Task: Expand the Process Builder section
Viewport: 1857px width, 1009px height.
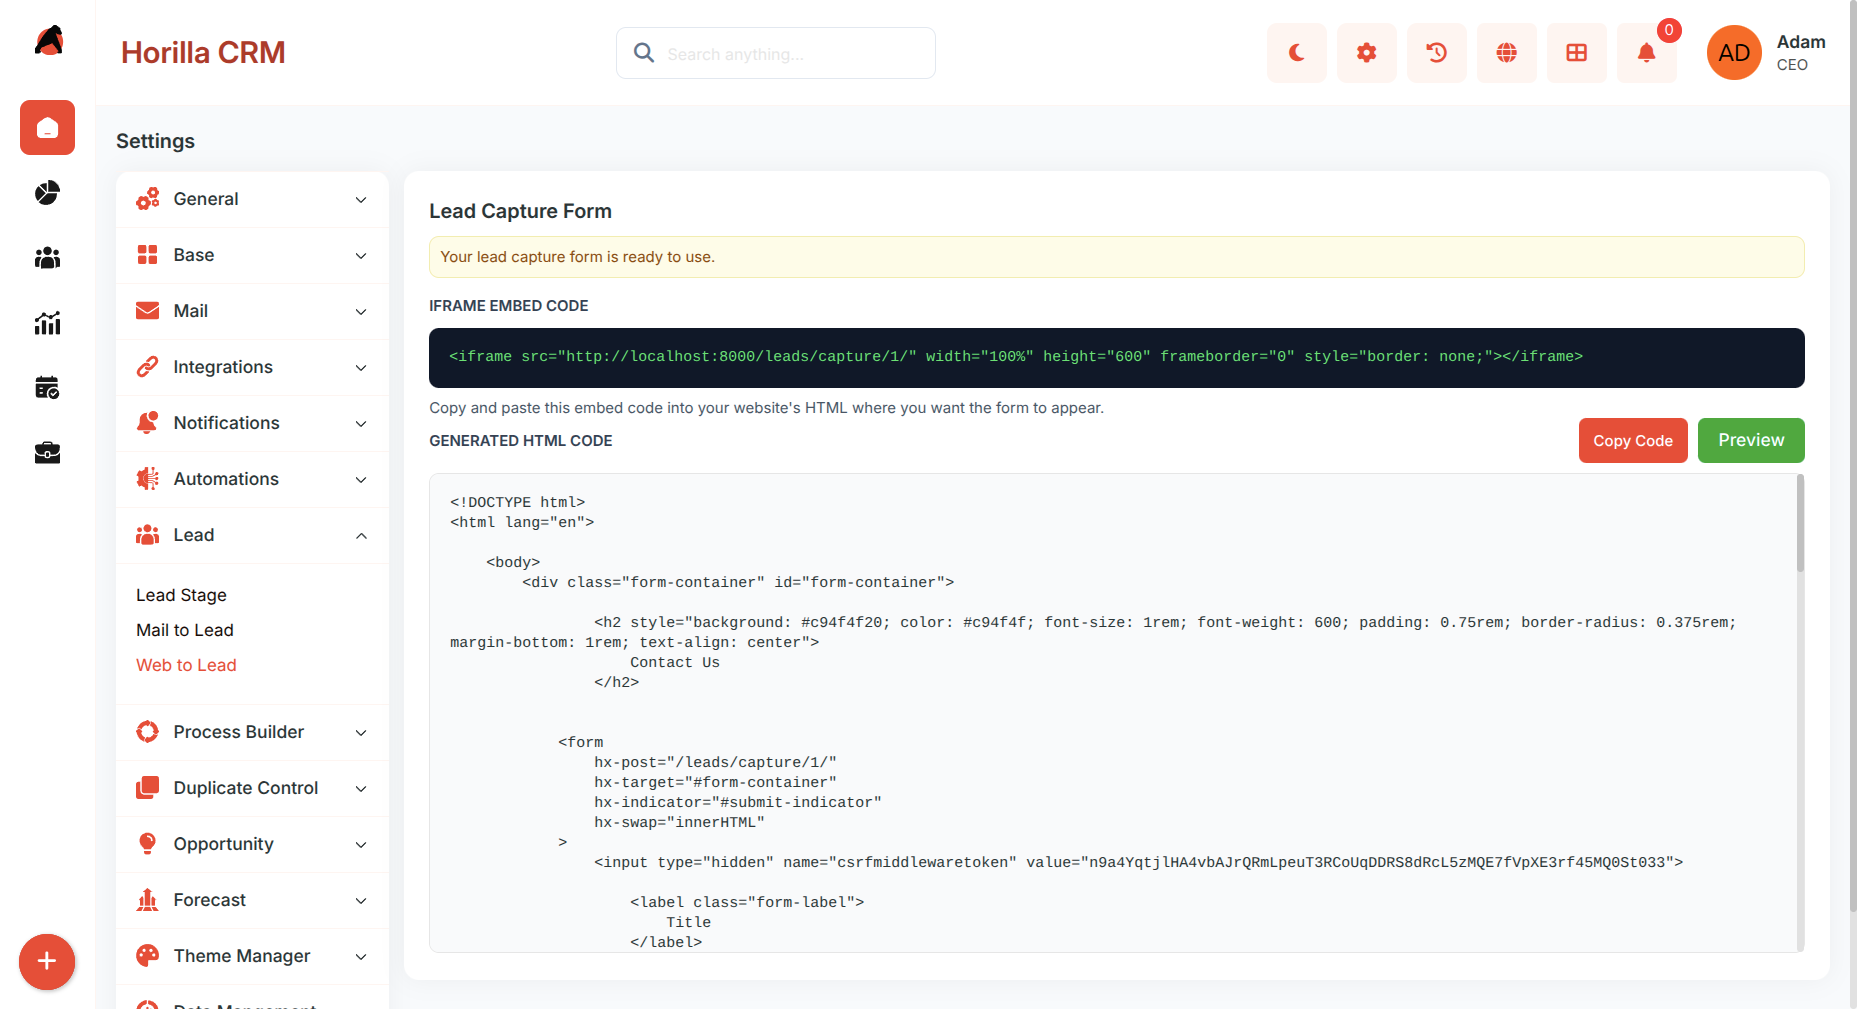Action: click(x=252, y=732)
